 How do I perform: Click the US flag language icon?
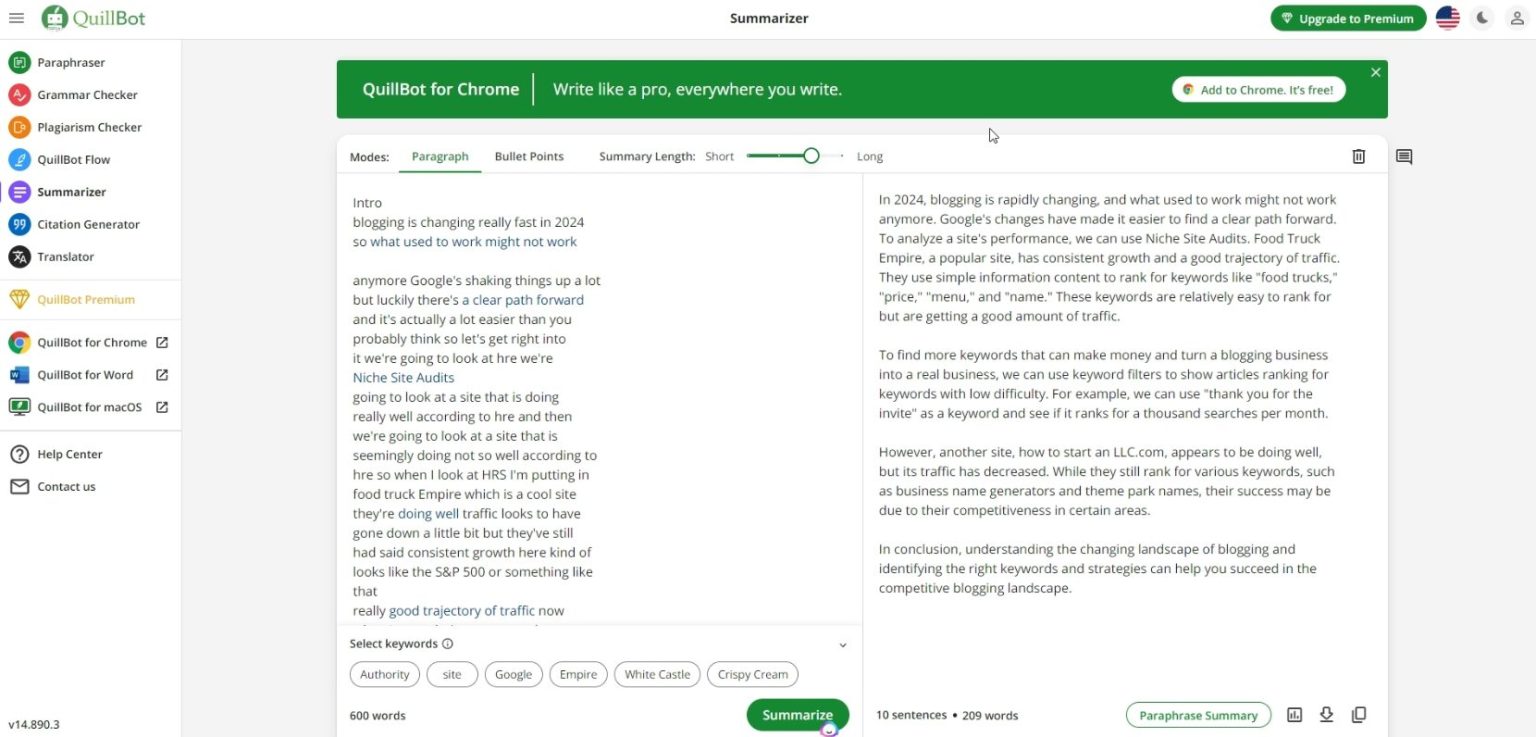1447,18
